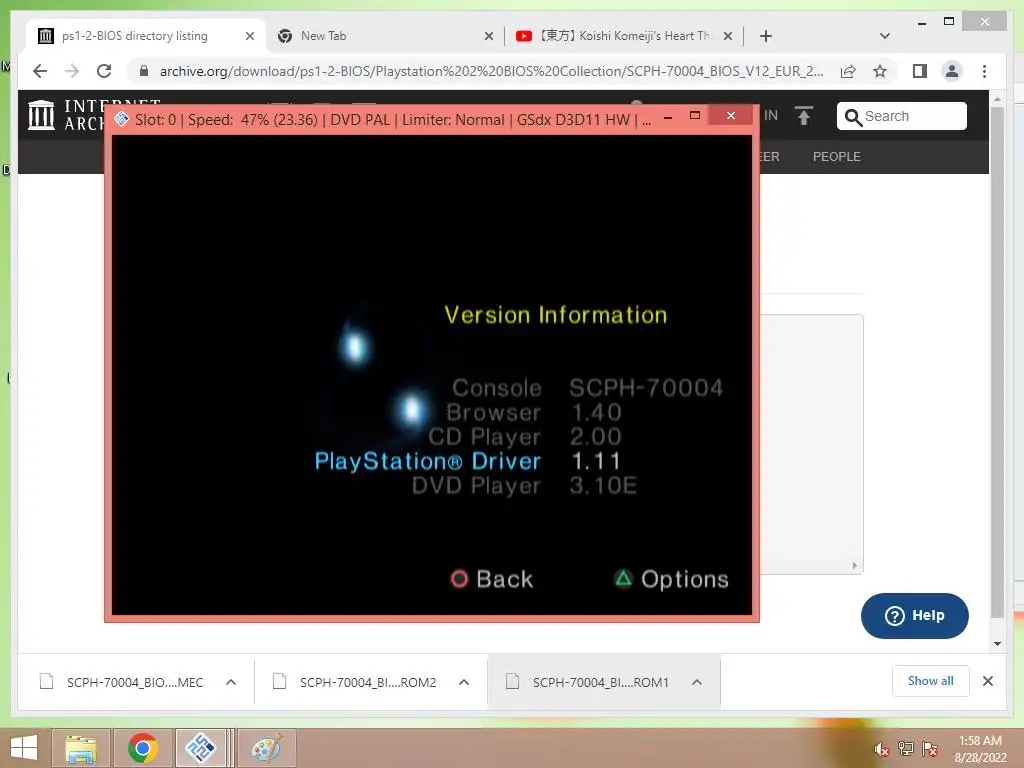1024x768 pixels.
Task: Click the red circle Back option
Action: pyautogui.click(x=492, y=579)
